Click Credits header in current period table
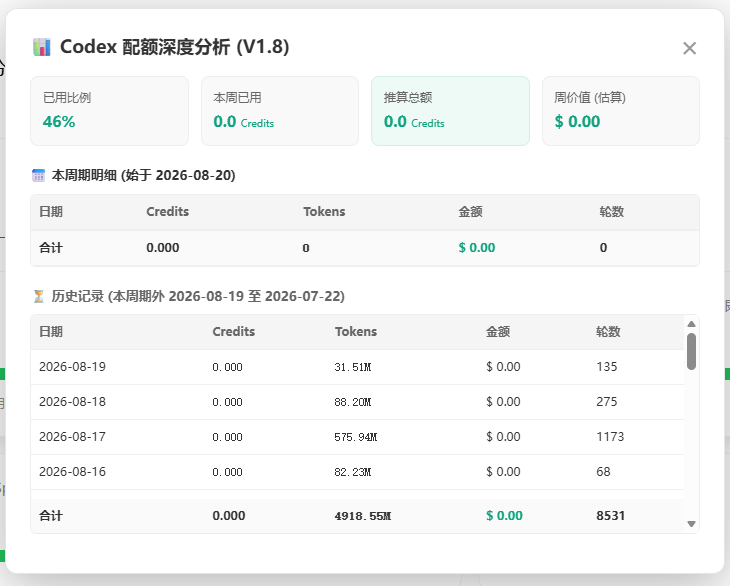Viewport: 730px width, 586px height. (x=168, y=211)
